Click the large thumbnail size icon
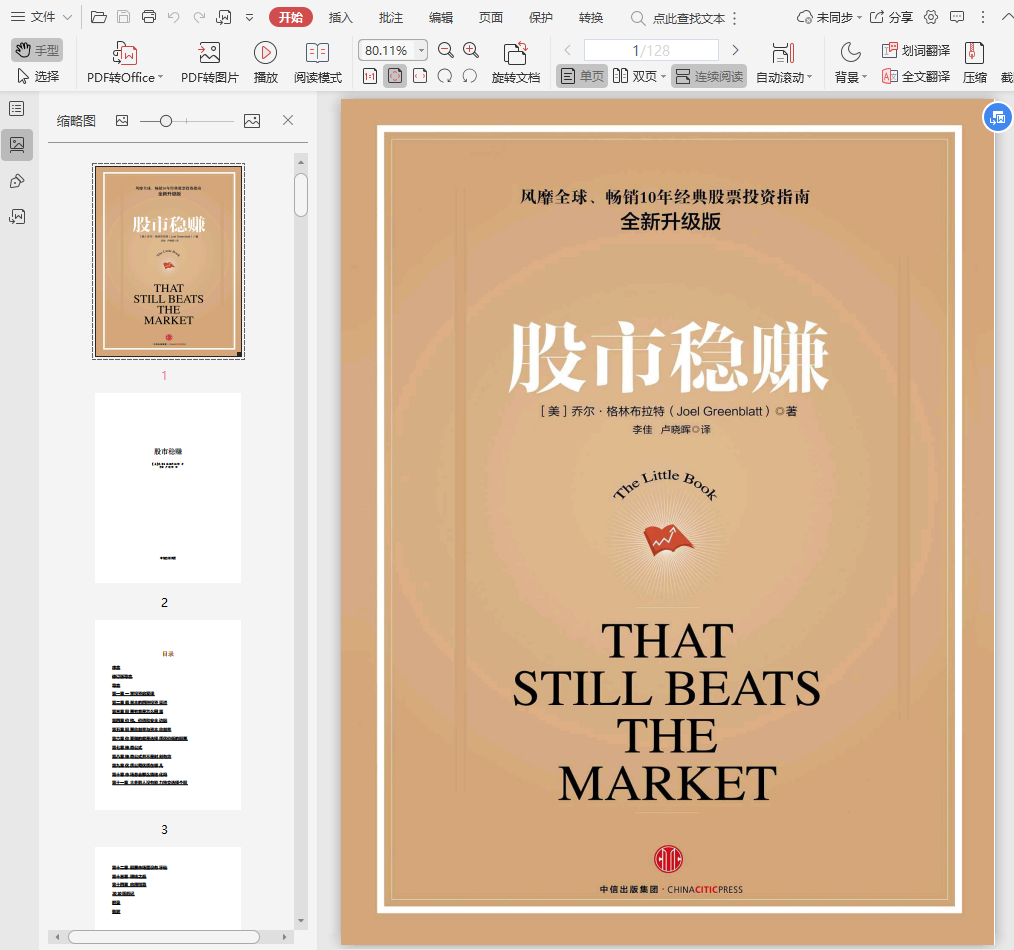Viewport: 1014px width, 950px height. tap(252, 120)
